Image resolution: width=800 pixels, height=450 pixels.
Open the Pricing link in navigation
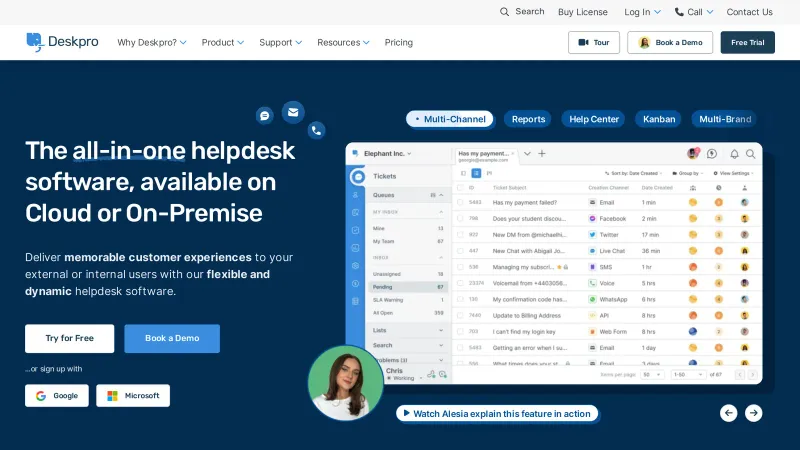398,42
